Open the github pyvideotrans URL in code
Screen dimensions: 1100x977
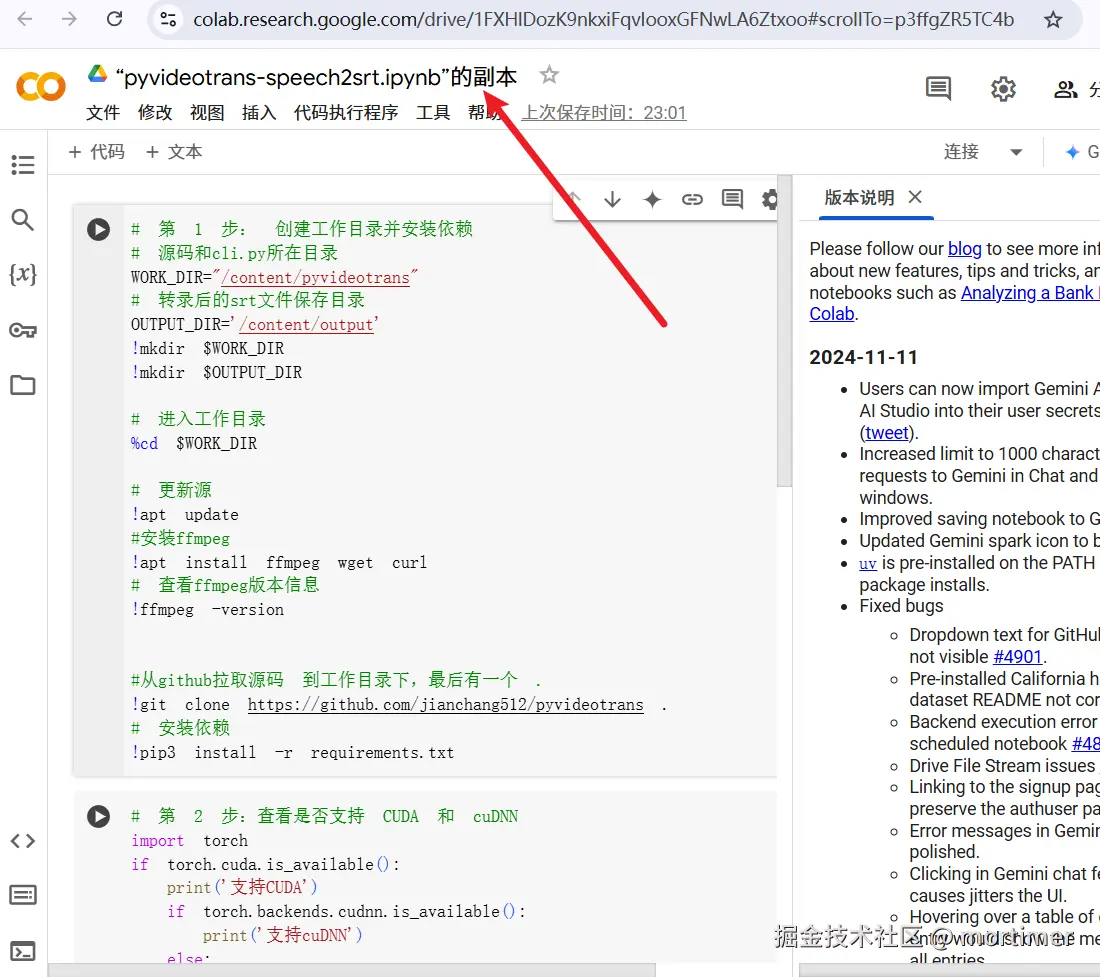click(x=445, y=705)
